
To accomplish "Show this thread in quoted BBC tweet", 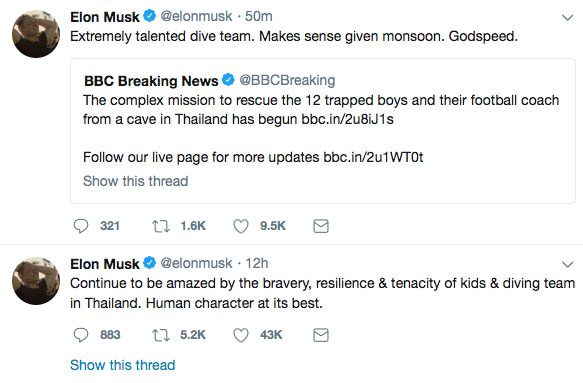I will point(136,181).
